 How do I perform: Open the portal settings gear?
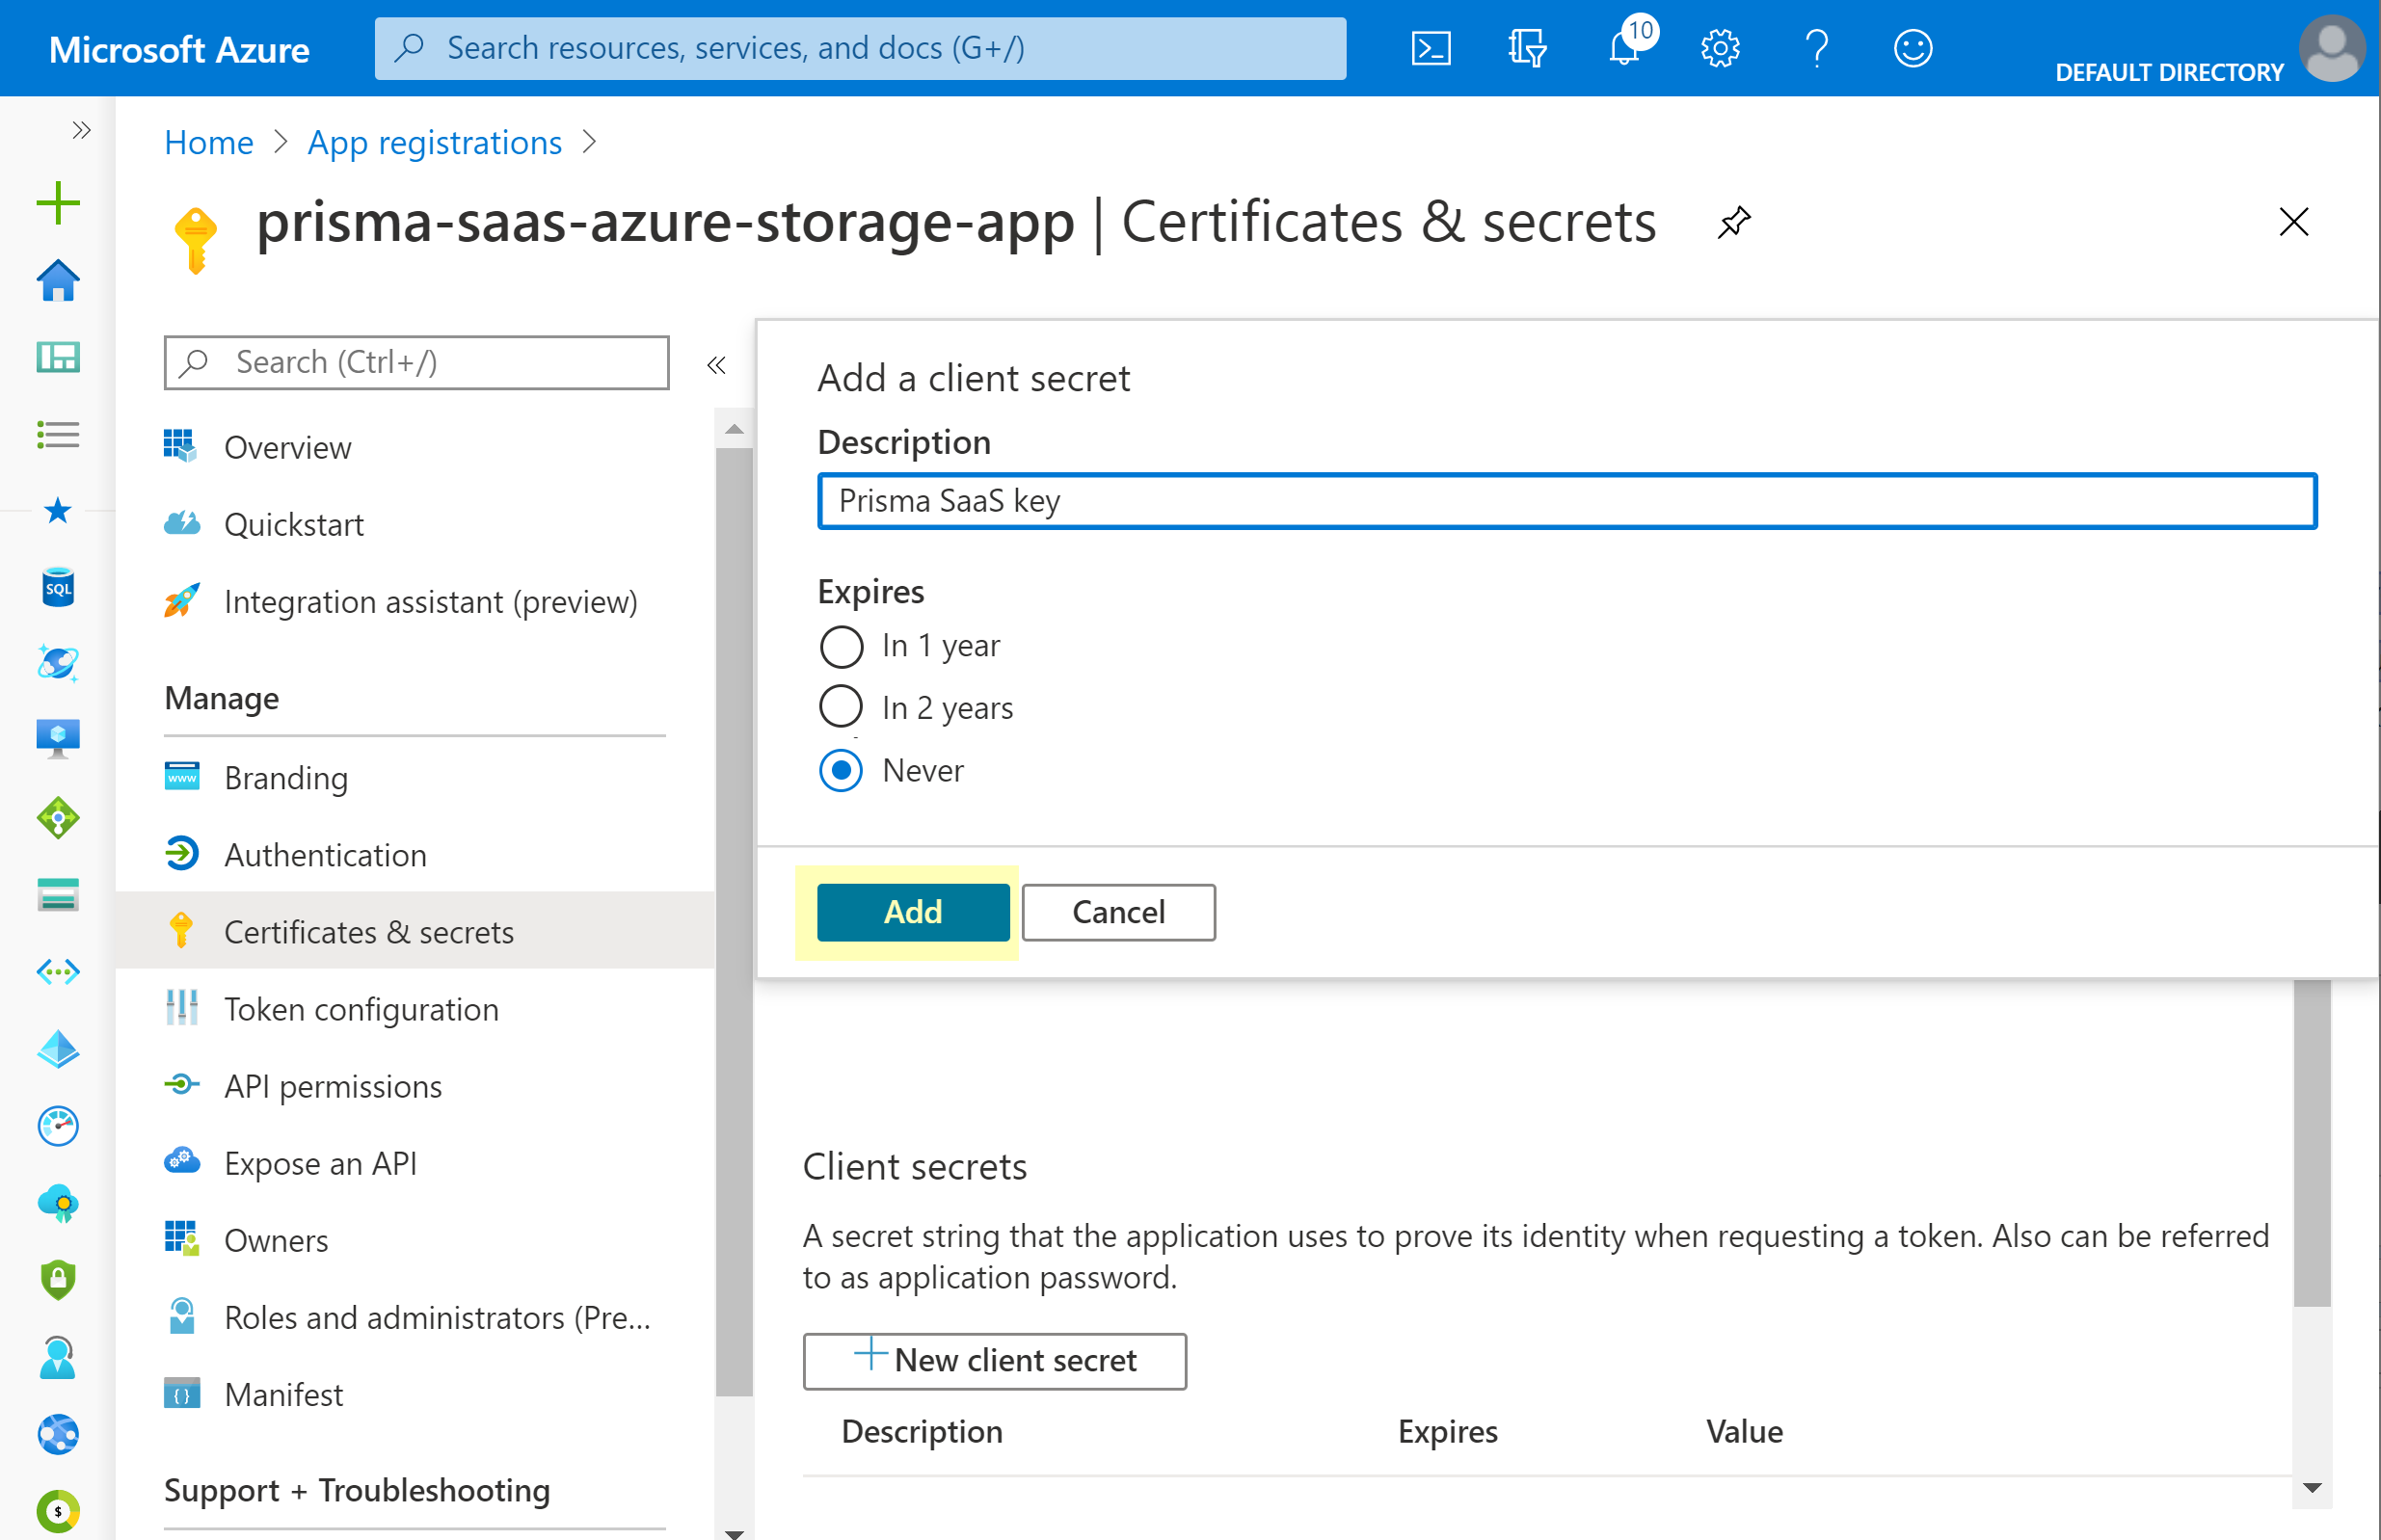tap(1719, 48)
